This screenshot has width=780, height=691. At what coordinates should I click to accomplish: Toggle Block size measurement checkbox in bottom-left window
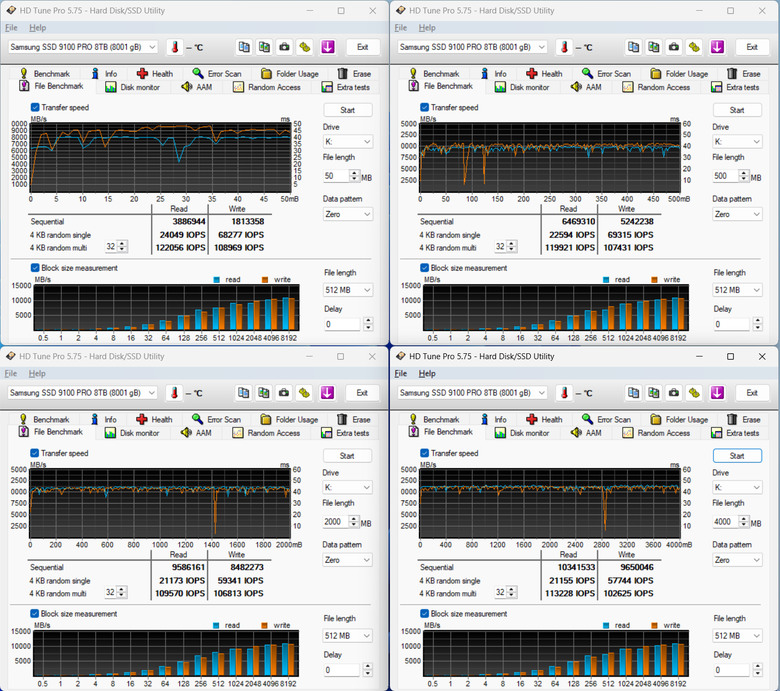pyautogui.click(x=34, y=613)
